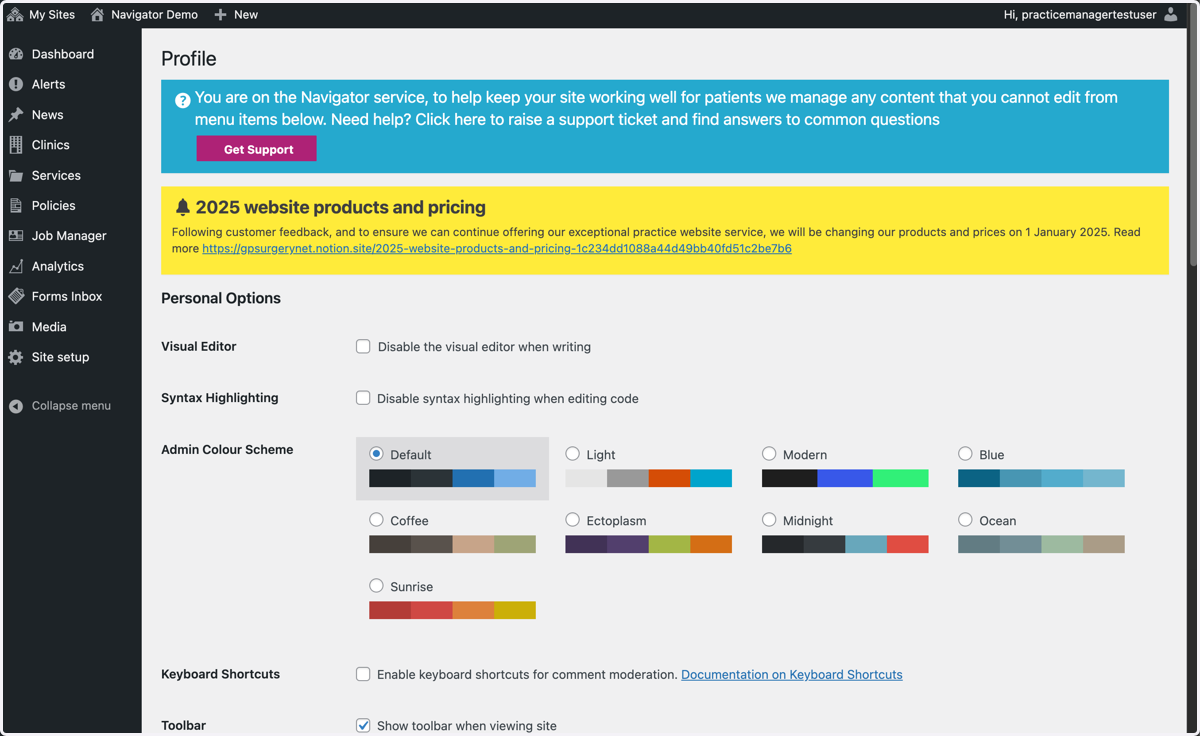The width and height of the screenshot is (1200, 736).
Task: Enable keyboard shortcuts for comment moderation checkbox
Action: click(363, 674)
